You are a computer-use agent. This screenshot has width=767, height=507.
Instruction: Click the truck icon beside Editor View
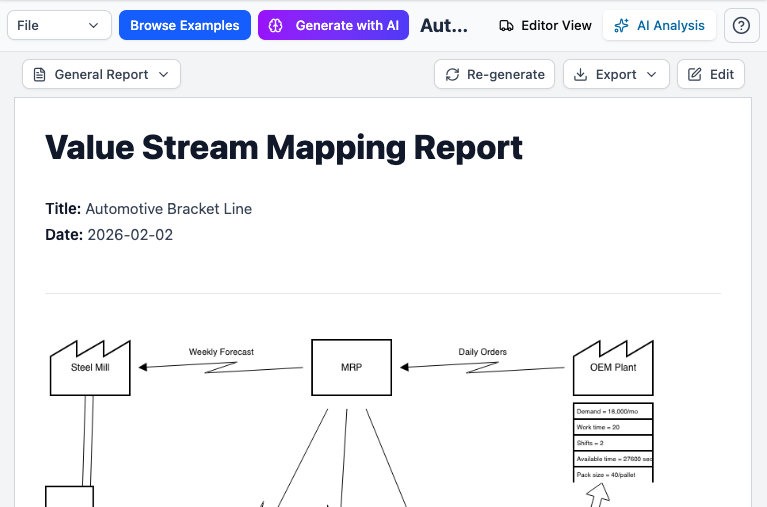pyautogui.click(x=507, y=25)
